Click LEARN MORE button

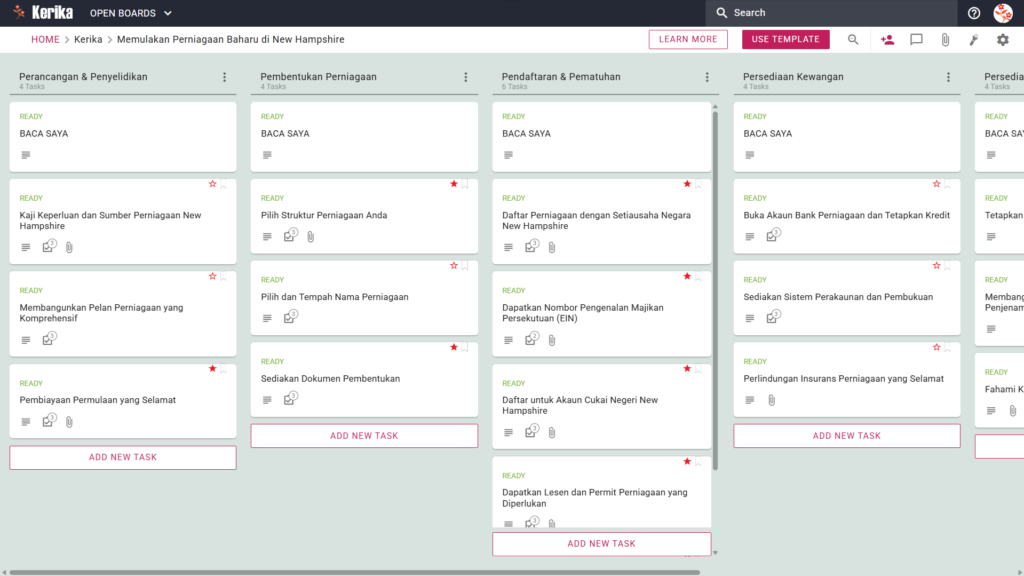point(688,39)
